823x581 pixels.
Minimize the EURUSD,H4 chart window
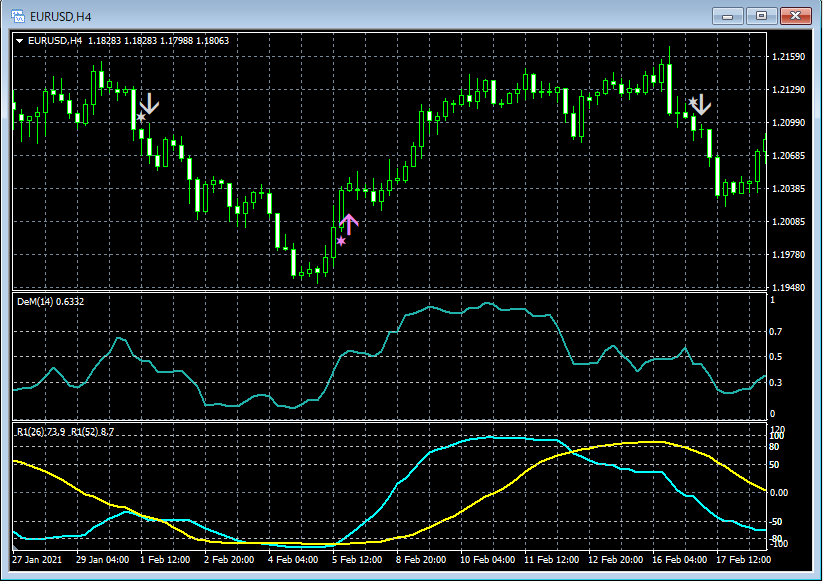(729, 15)
